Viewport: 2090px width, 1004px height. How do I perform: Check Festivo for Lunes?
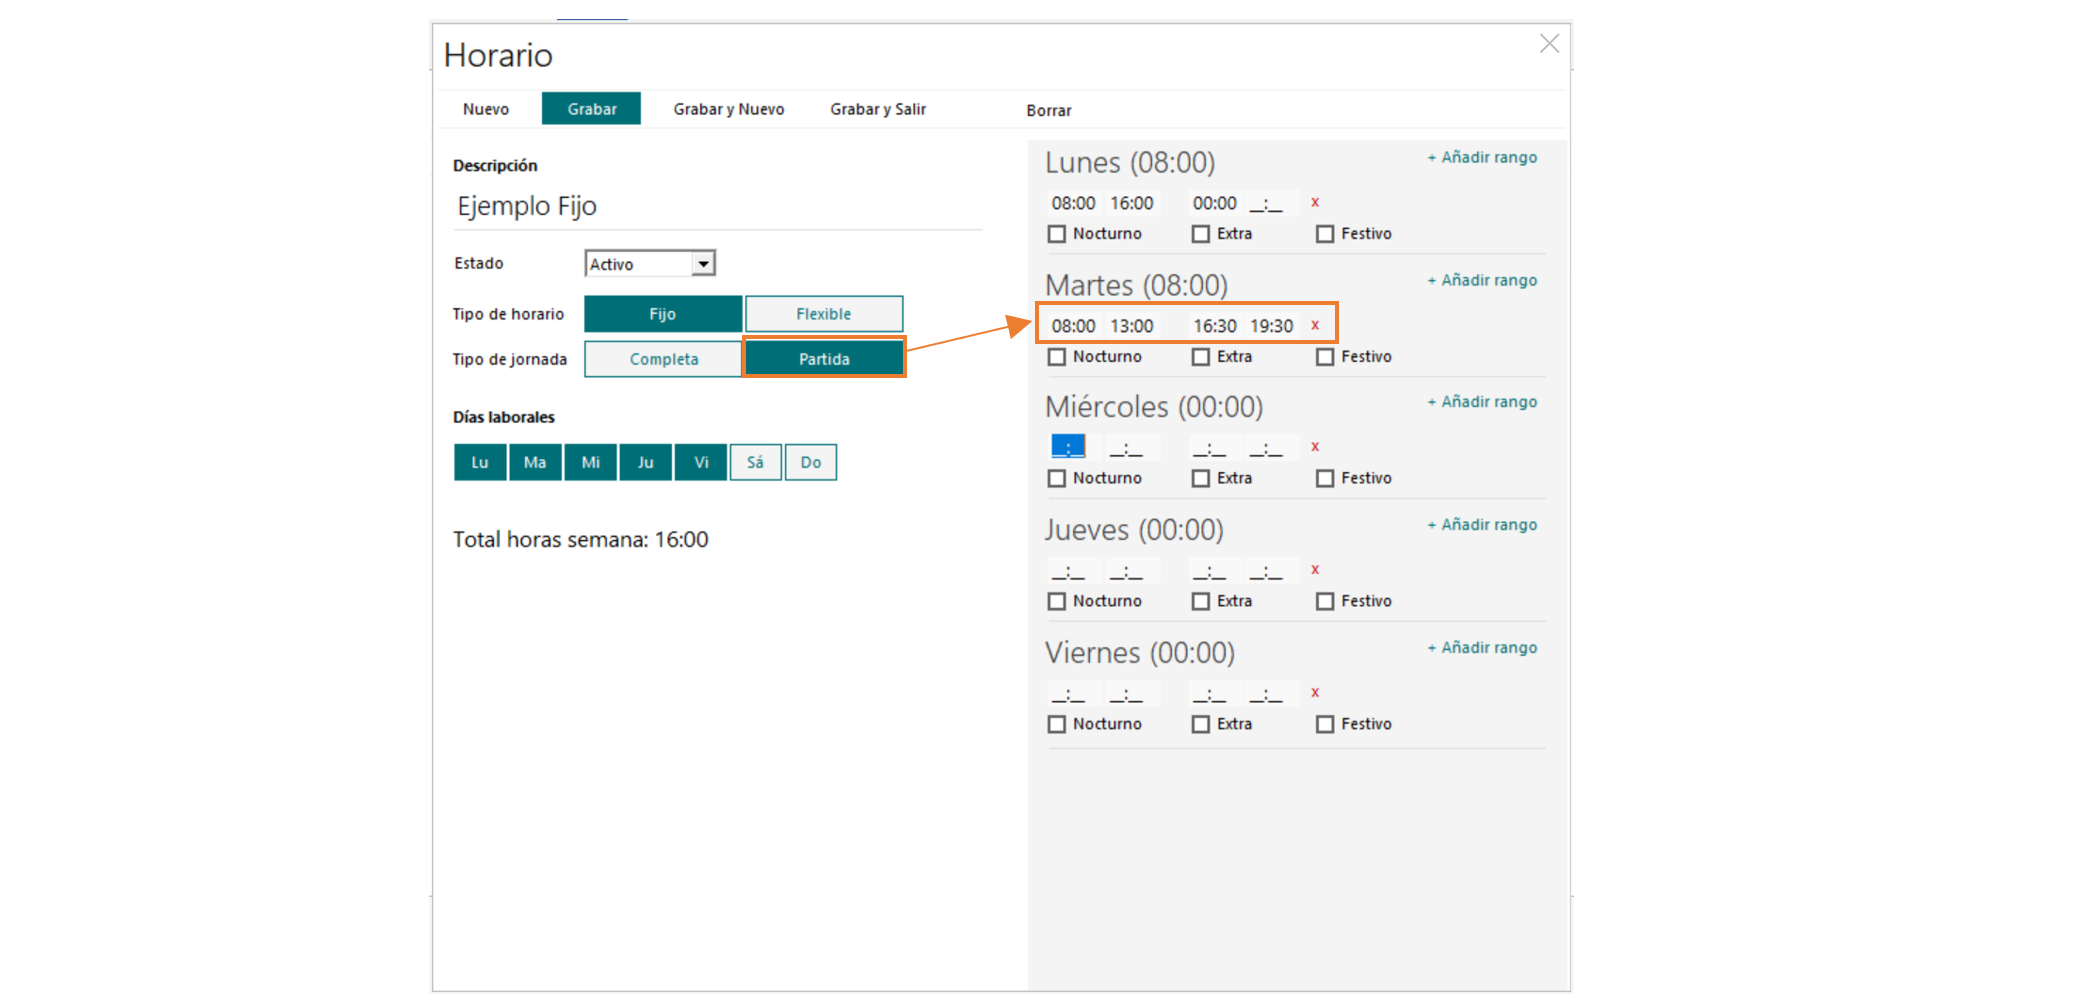1325,234
